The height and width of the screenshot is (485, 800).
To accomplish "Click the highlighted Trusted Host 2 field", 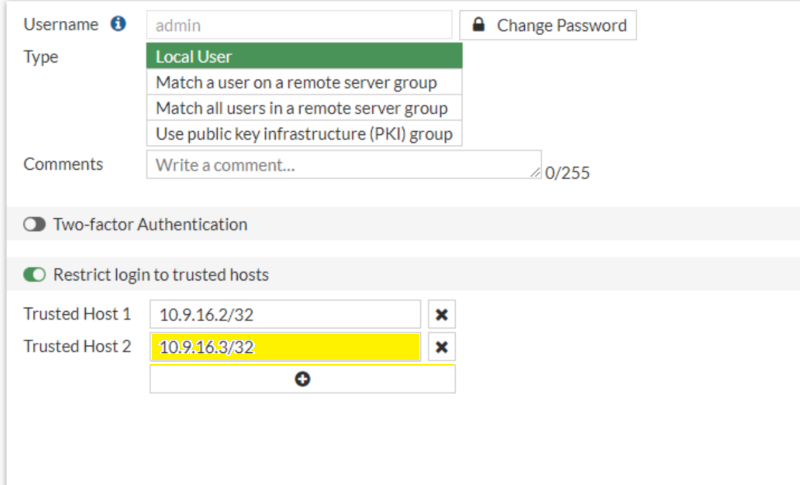I will click(x=285, y=347).
